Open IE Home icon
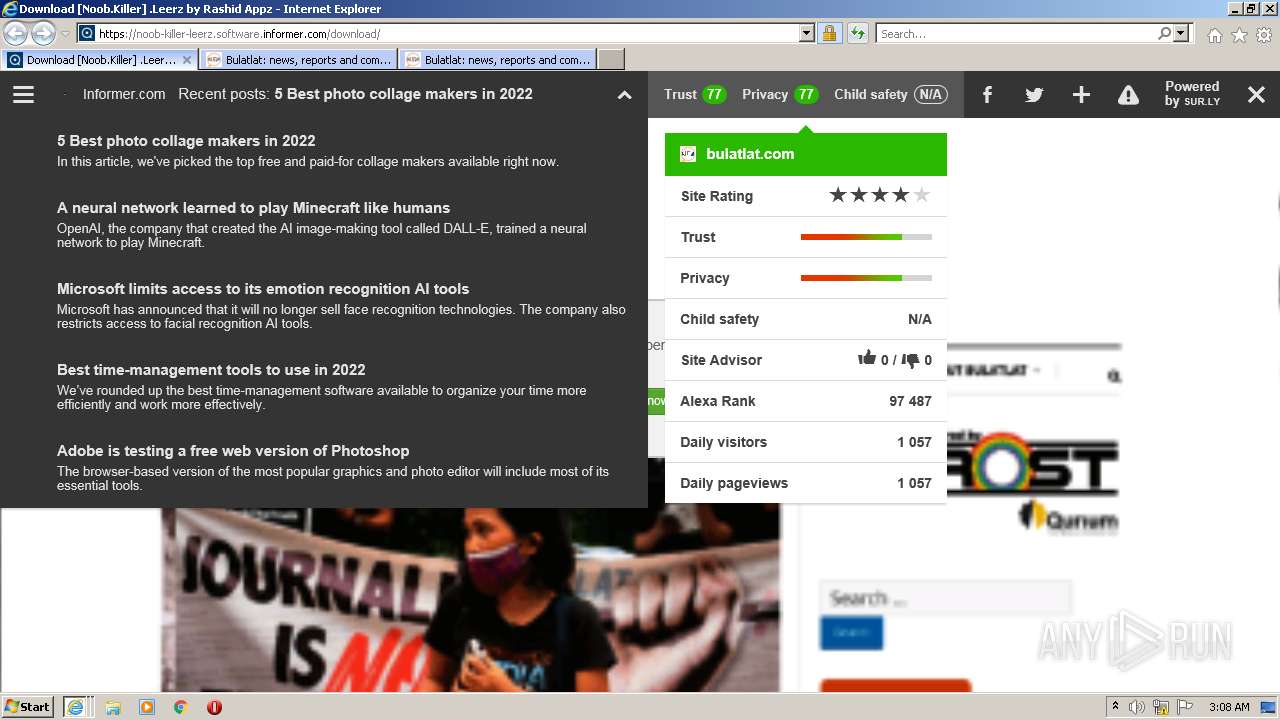 point(1214,35)
